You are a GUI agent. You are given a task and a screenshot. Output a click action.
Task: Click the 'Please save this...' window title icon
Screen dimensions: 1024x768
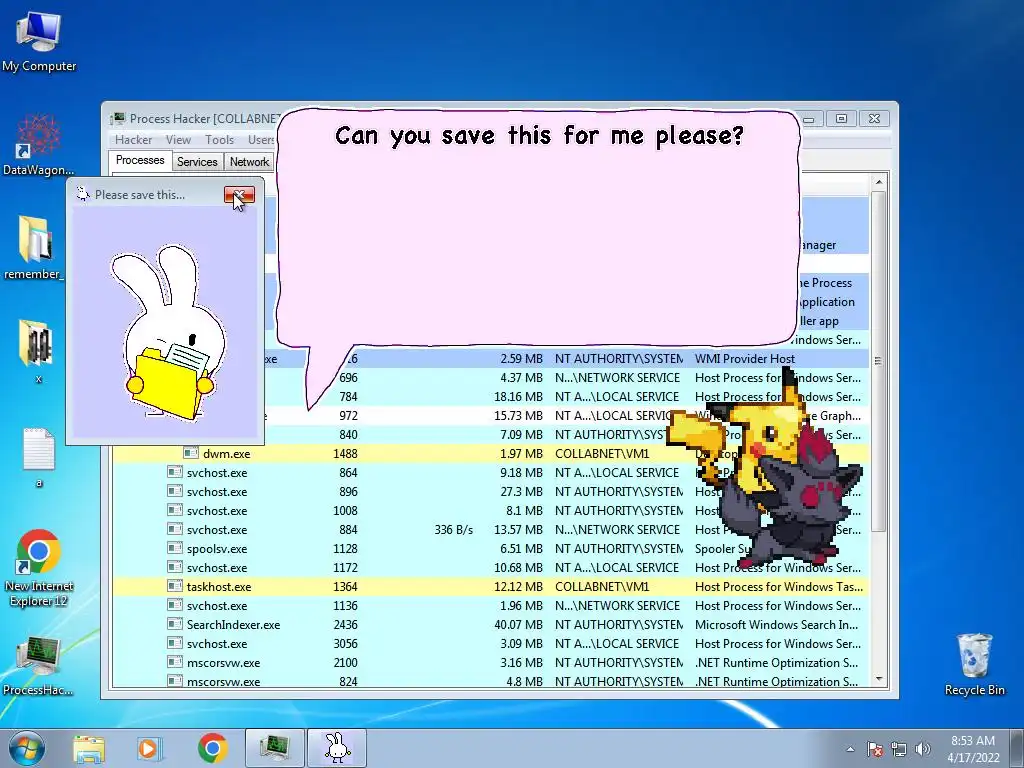82,194
